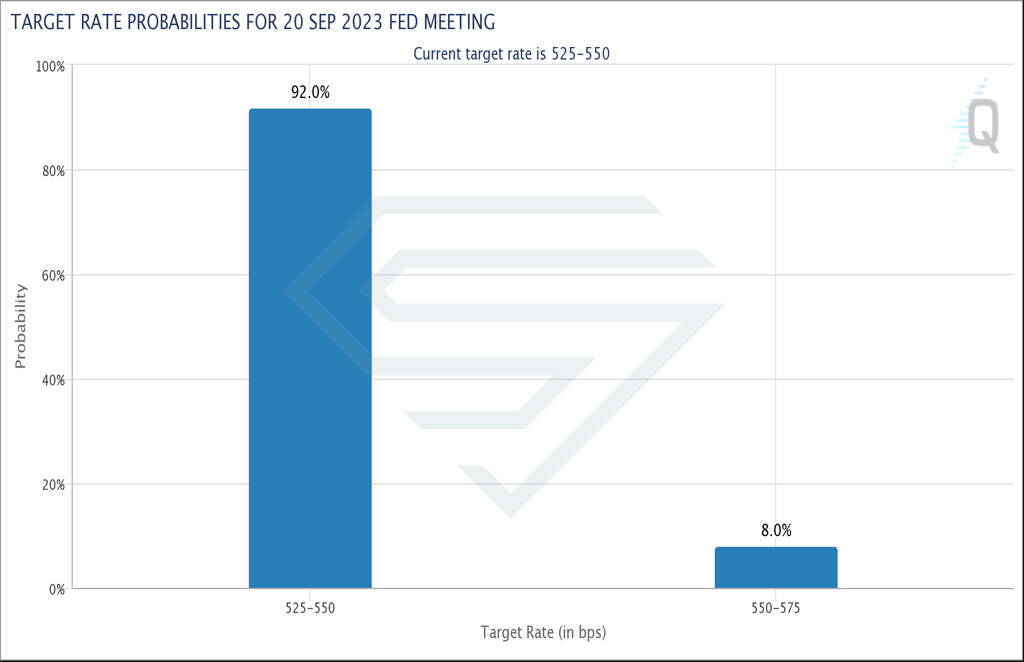Click the 8.0% data label
1024x662 pixels.
(776, 530)
